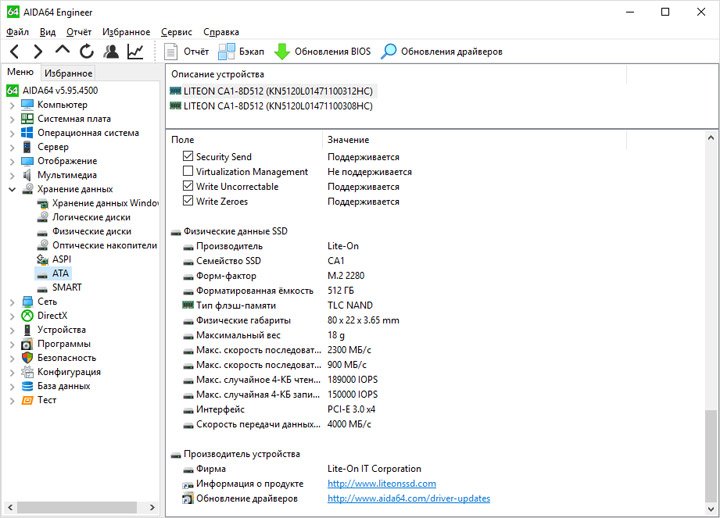Toggle the Virtualization Management checkbox
This screenshot has width=720, height=518.
click(x=188, y=171)
